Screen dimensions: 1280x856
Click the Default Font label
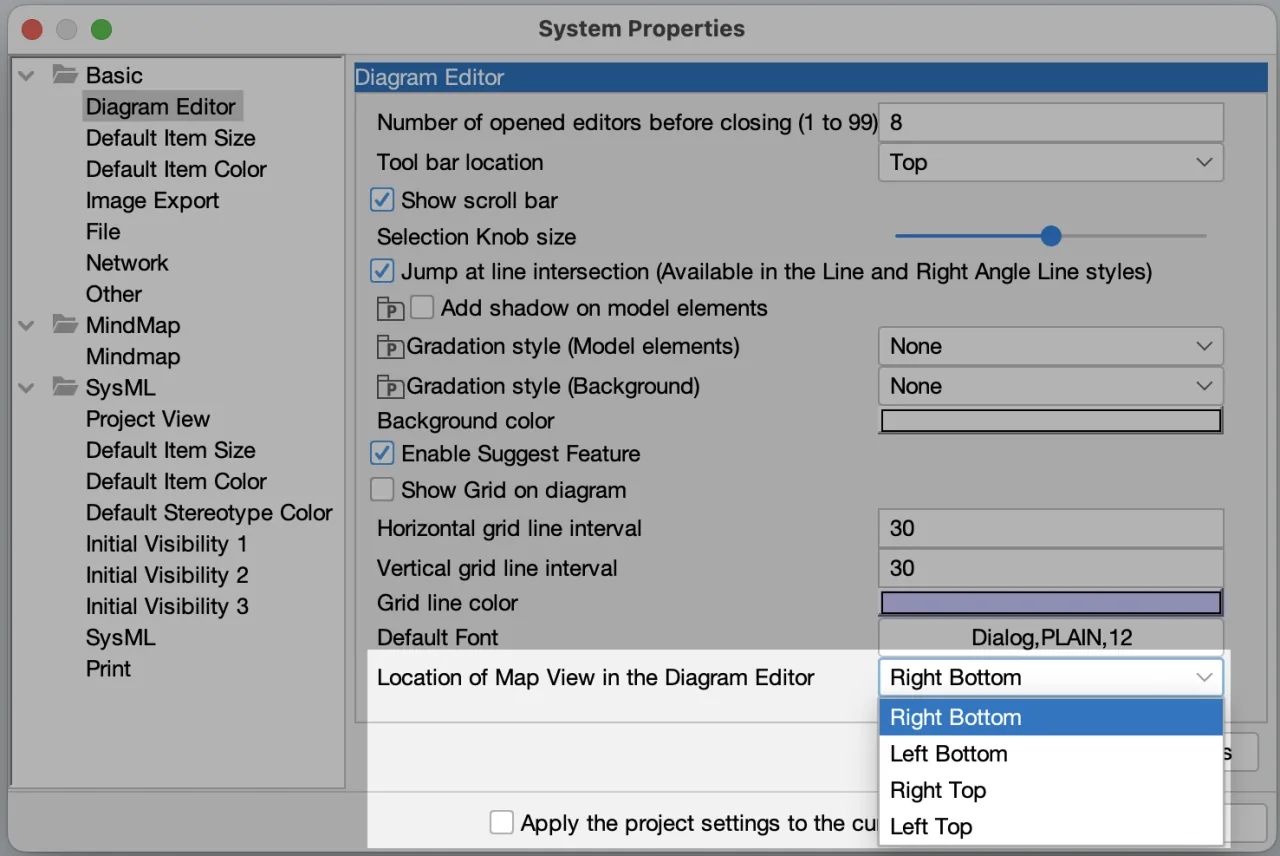(437, 637)
